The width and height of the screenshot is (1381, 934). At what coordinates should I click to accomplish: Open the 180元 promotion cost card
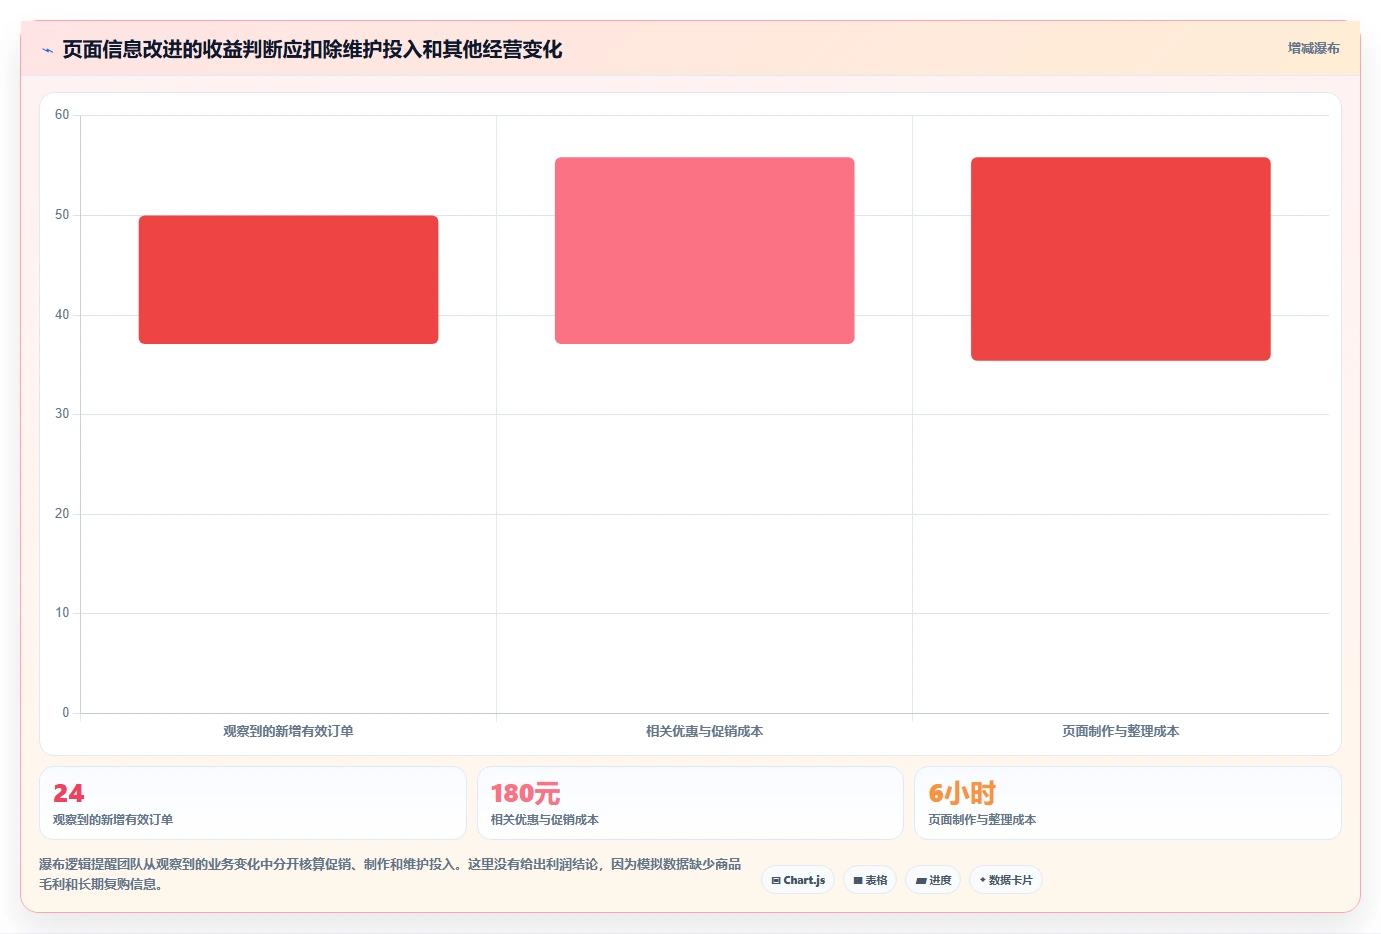tap(690, 803)
